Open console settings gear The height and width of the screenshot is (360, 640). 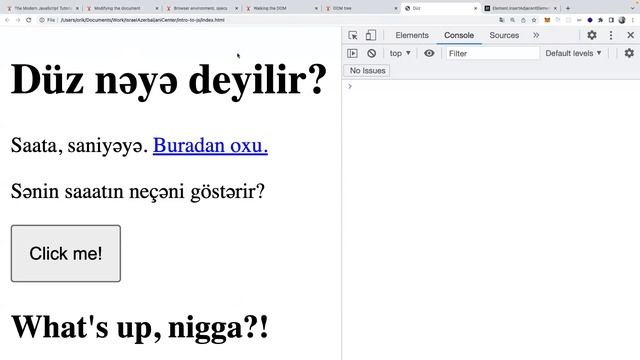tap(629, 53)
